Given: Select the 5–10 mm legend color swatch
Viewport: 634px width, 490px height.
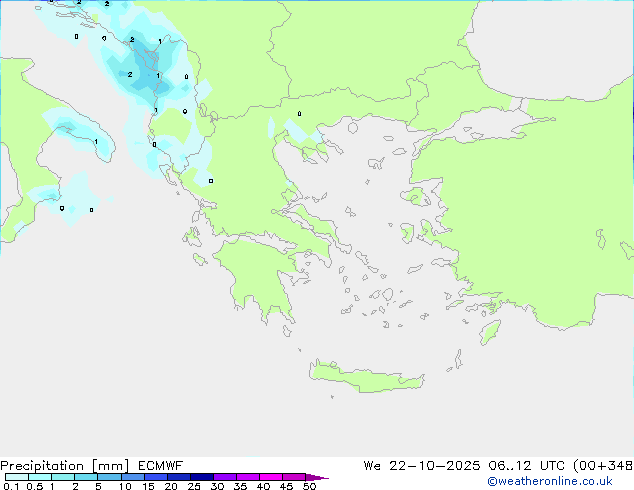Looking at the screenshot, I should tap(109, 477).
